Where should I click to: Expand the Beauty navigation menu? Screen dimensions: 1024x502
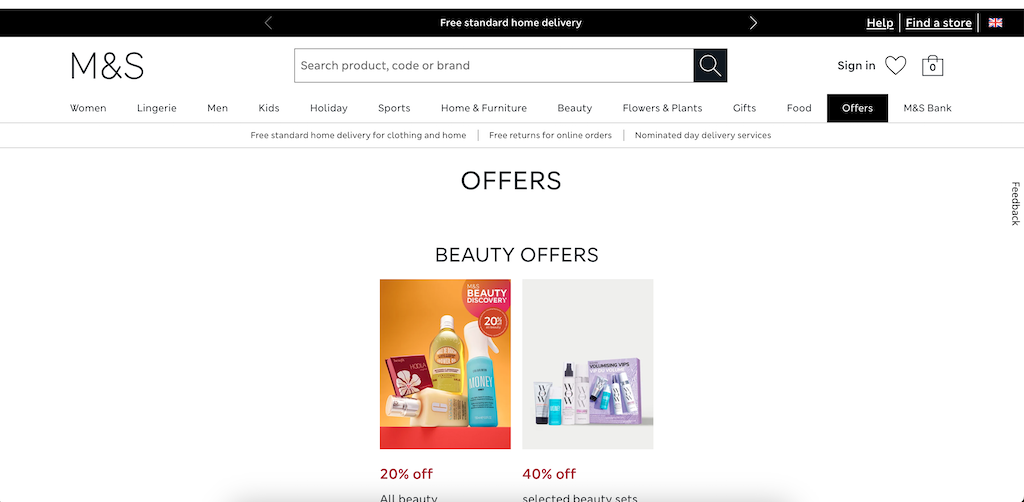click(x=575, y=108)
